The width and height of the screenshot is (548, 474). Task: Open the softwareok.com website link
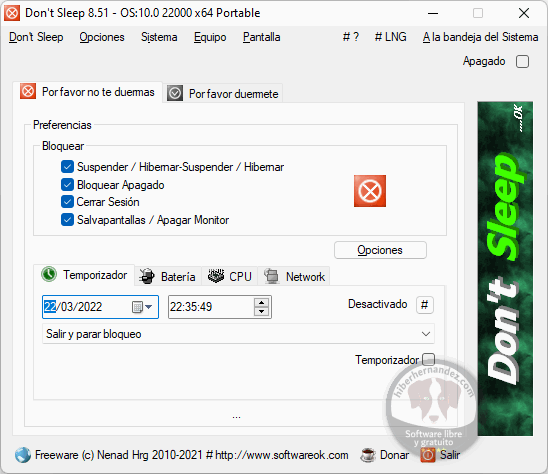pos(282,455)
